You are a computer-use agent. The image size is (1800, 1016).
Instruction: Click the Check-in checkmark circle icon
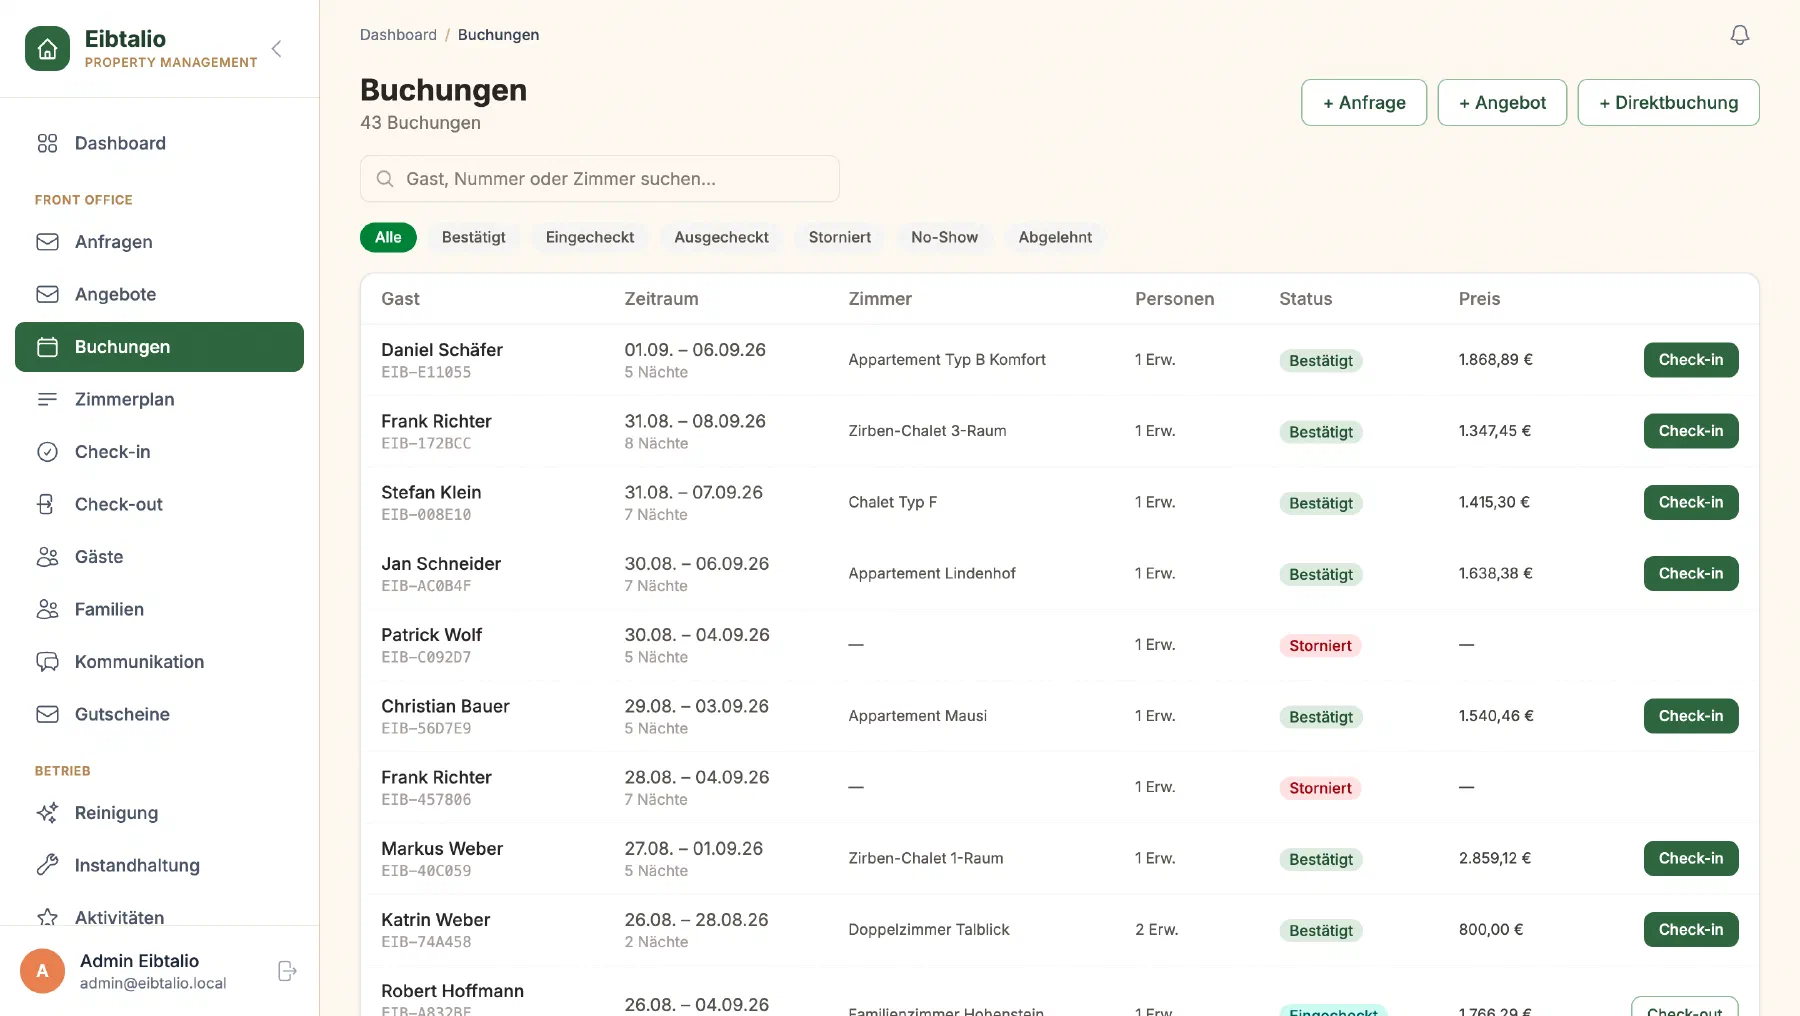click(47, 452)
